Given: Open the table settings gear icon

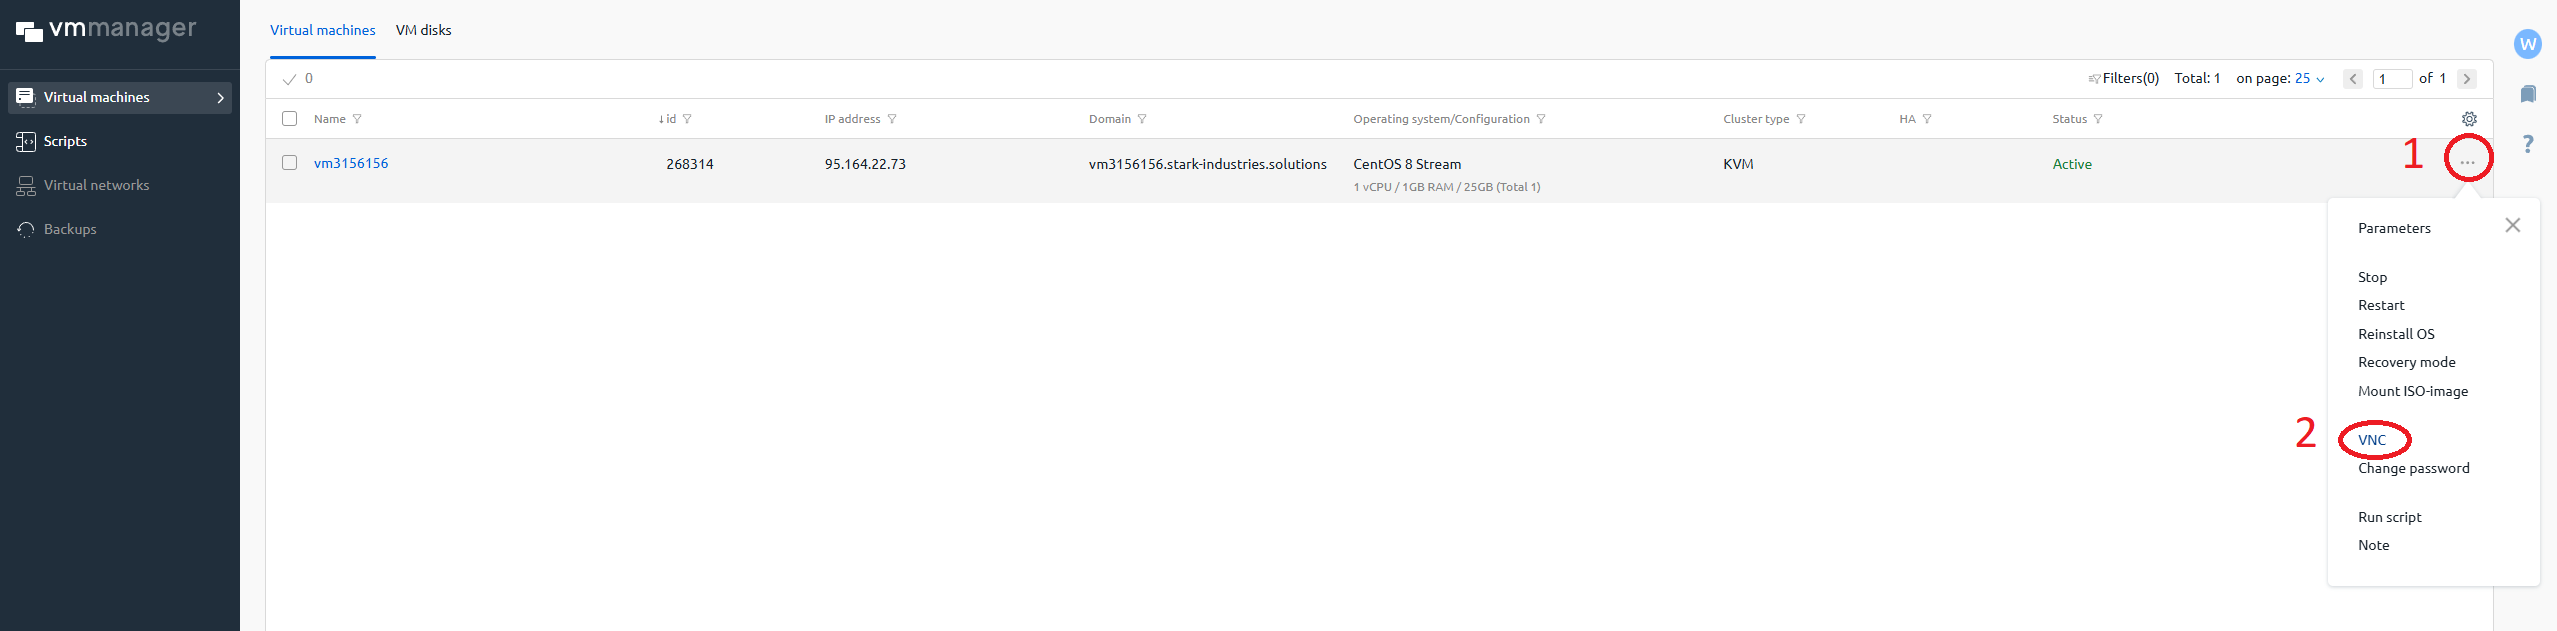Looking at the screenshot, I should pyautogui.click(x=2469, y=119).
